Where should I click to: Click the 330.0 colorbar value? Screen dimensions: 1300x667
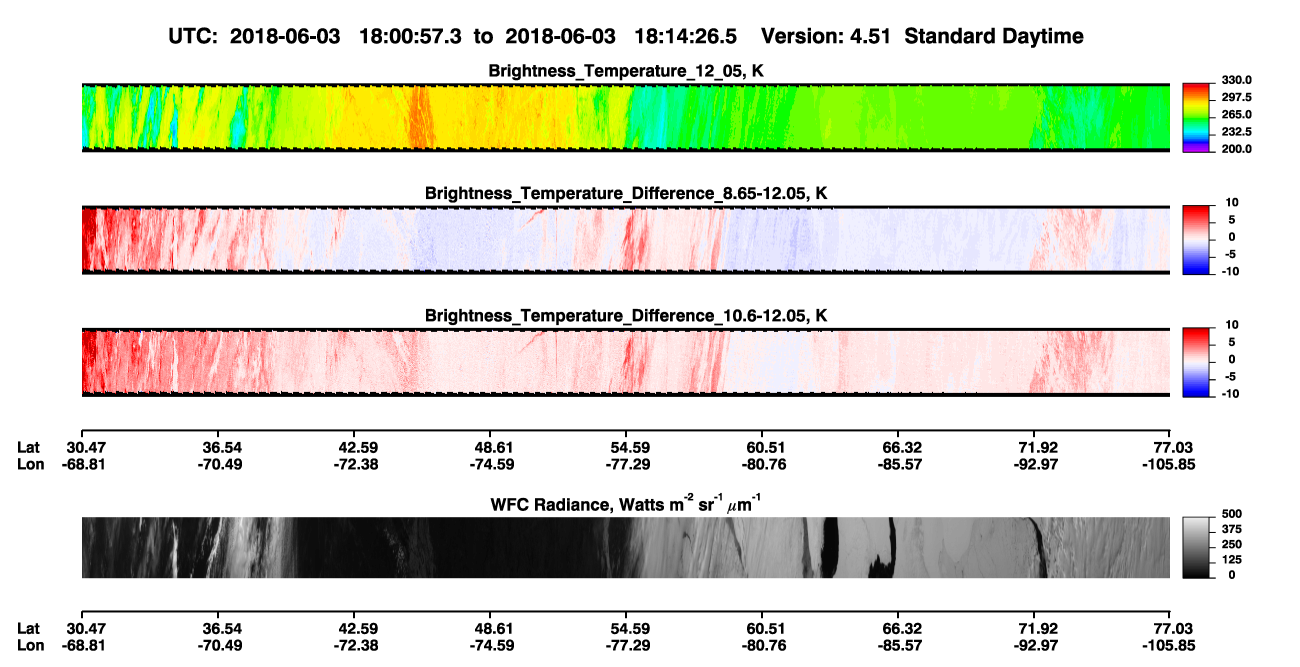pos(1236,81)
